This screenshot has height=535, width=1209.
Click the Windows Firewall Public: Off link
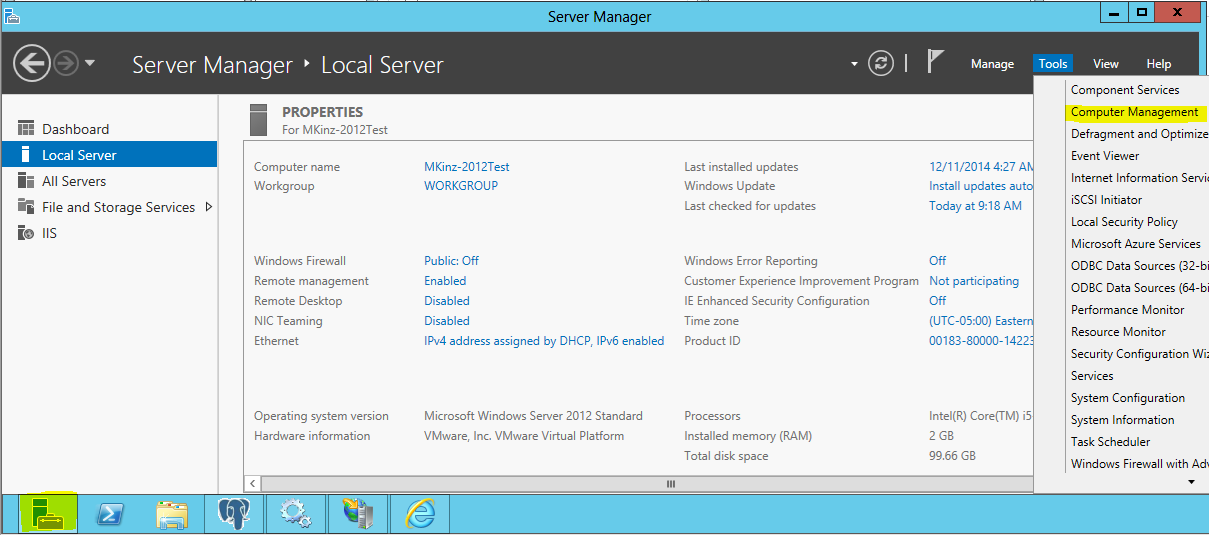[x=451, y=261]
